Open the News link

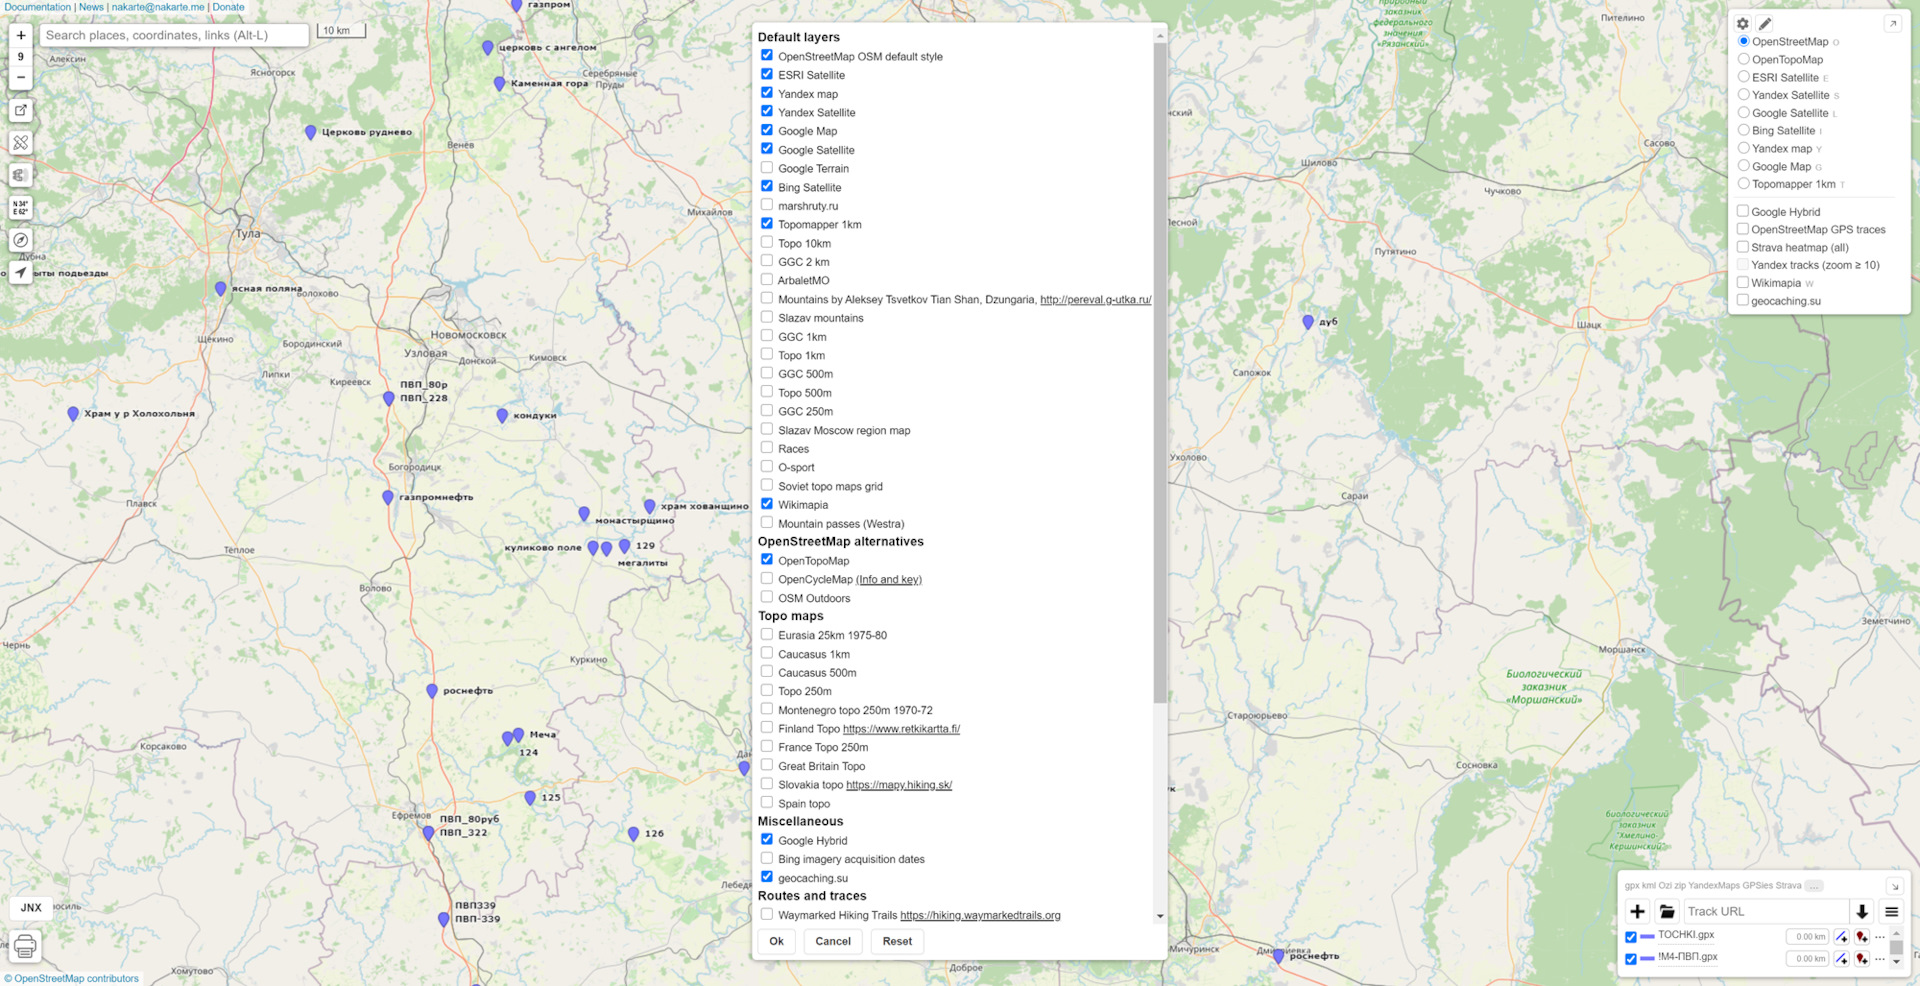(91, 7)
